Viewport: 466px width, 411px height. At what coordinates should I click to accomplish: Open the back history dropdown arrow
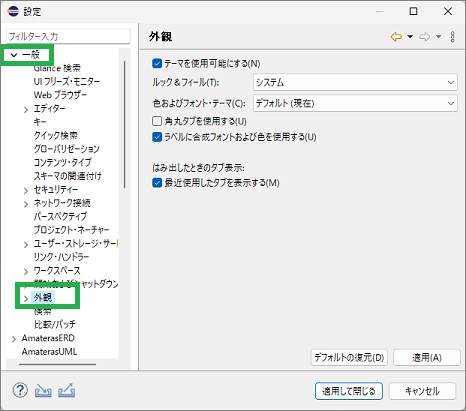pyautogui.click(x=410, y=37)
